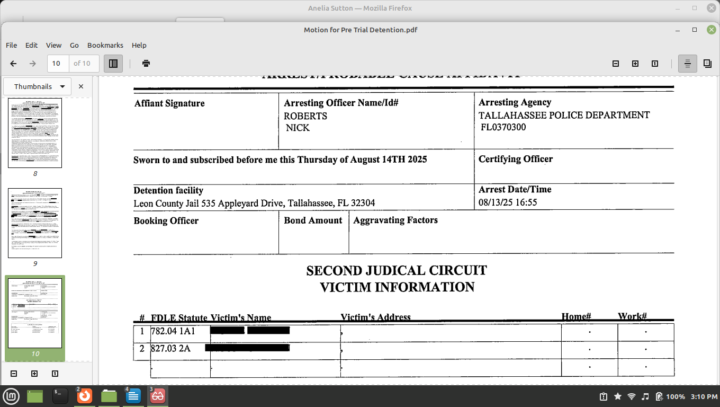Screen dimensions: 720x407
Task: Switch to Firefox in the taskbar
Action: 84,396
